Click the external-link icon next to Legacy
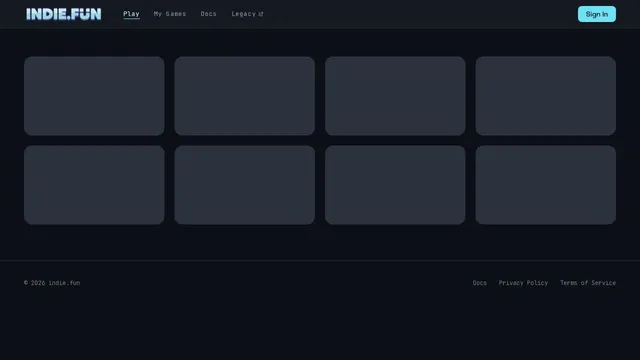 [261, 14]
